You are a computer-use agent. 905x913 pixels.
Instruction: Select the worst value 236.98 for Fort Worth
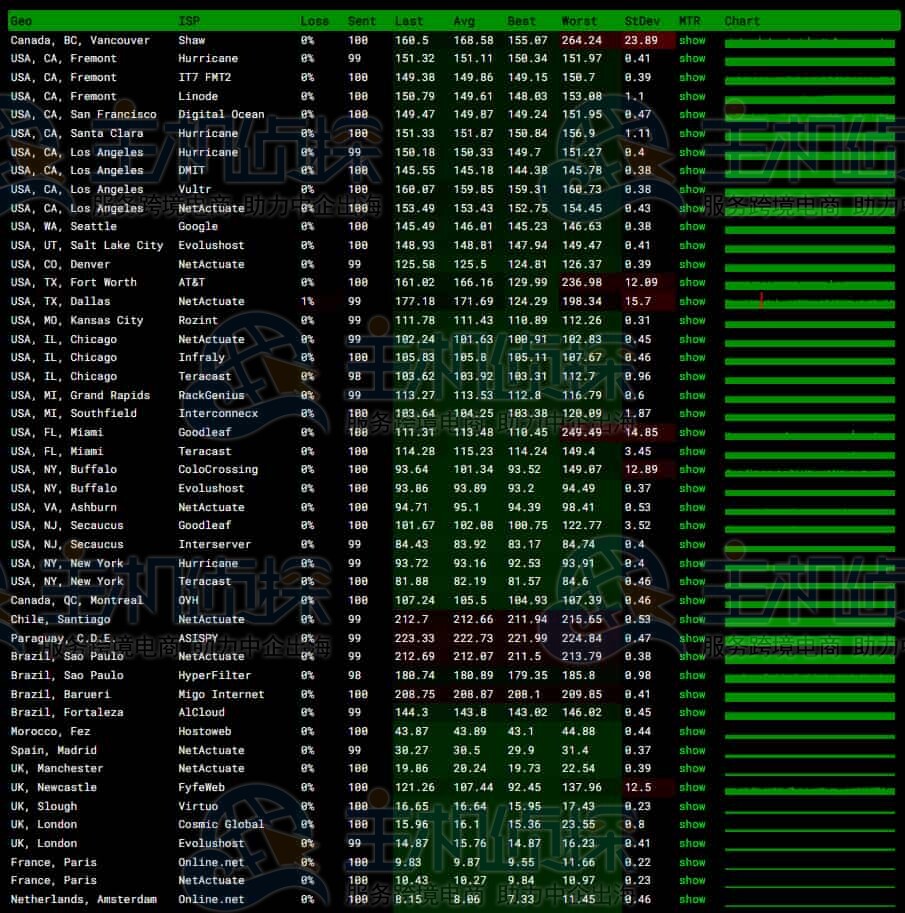pyautogui.click(x=582, y=282)
